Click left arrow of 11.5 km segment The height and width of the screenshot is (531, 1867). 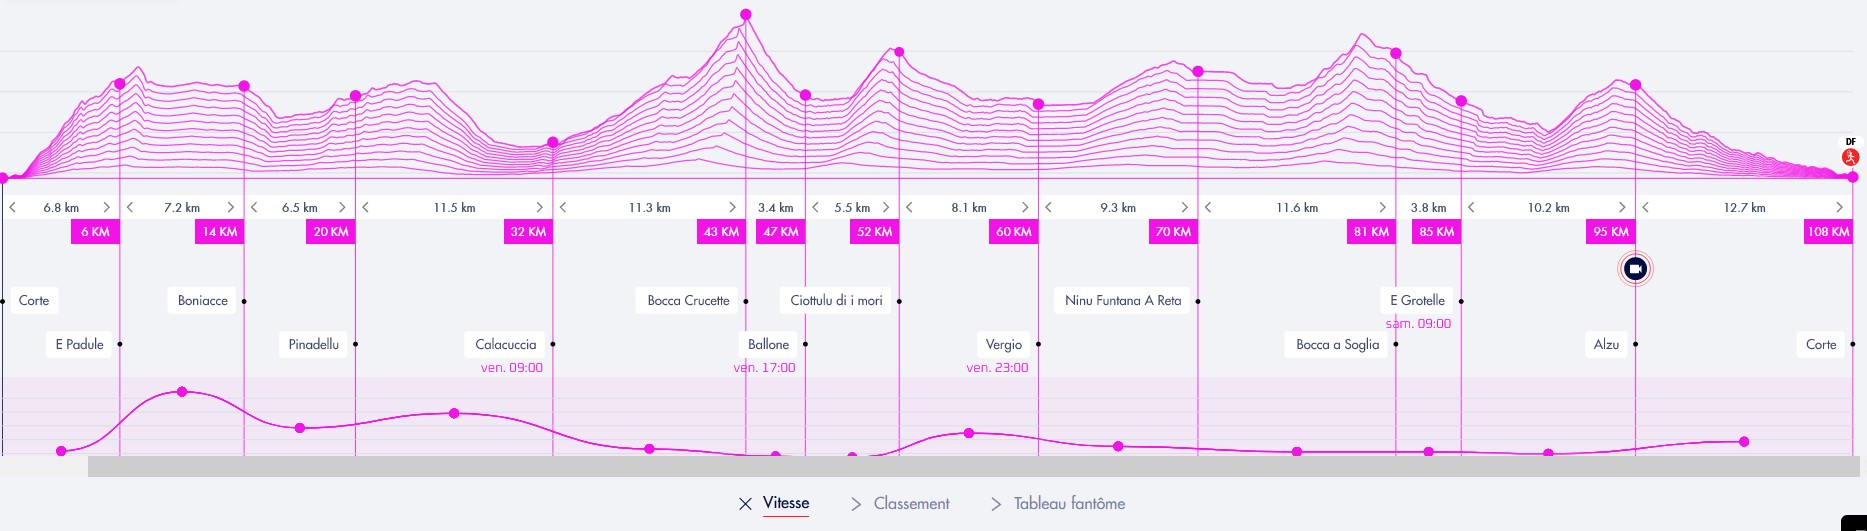coord(366,208)
